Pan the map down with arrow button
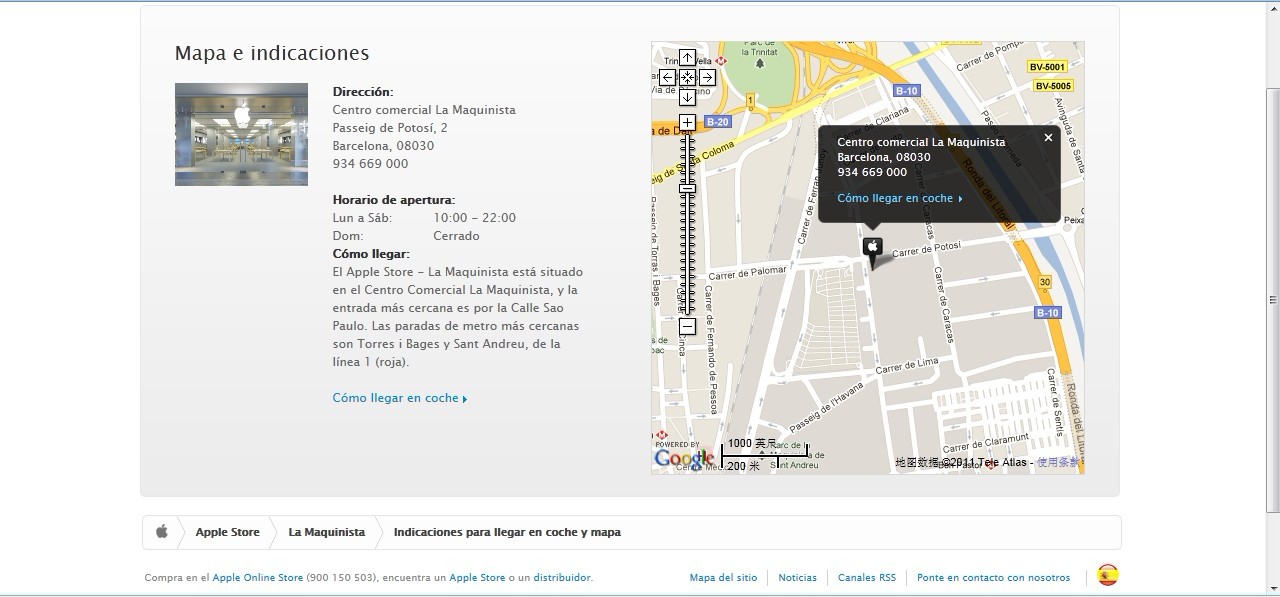The image size is (1280, 597). pos(687,97)
